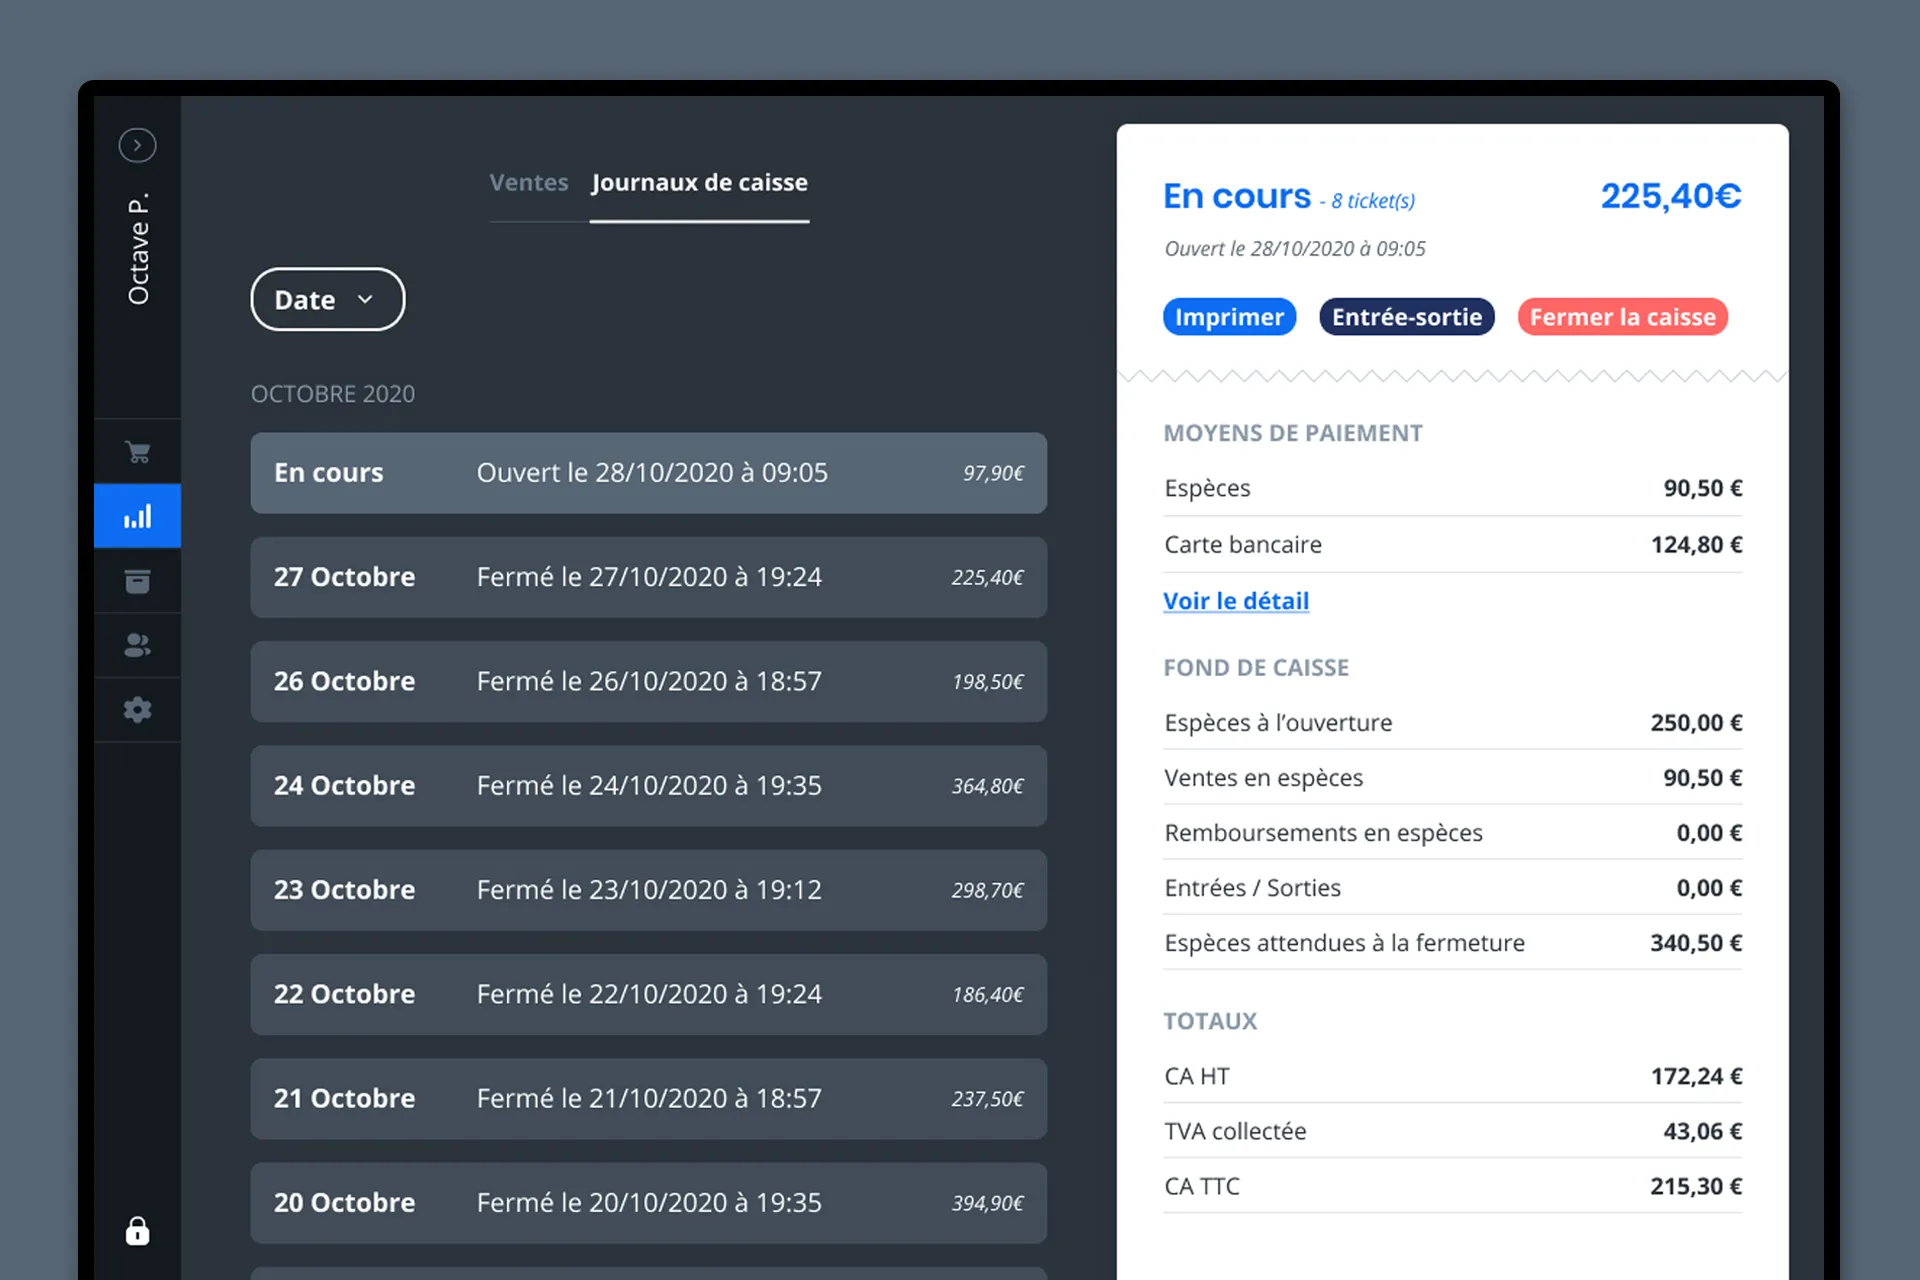Open the shopping cart section in the sidebar
The height and width of the screenshot is (1280, 1920).
tap(137, 452)
